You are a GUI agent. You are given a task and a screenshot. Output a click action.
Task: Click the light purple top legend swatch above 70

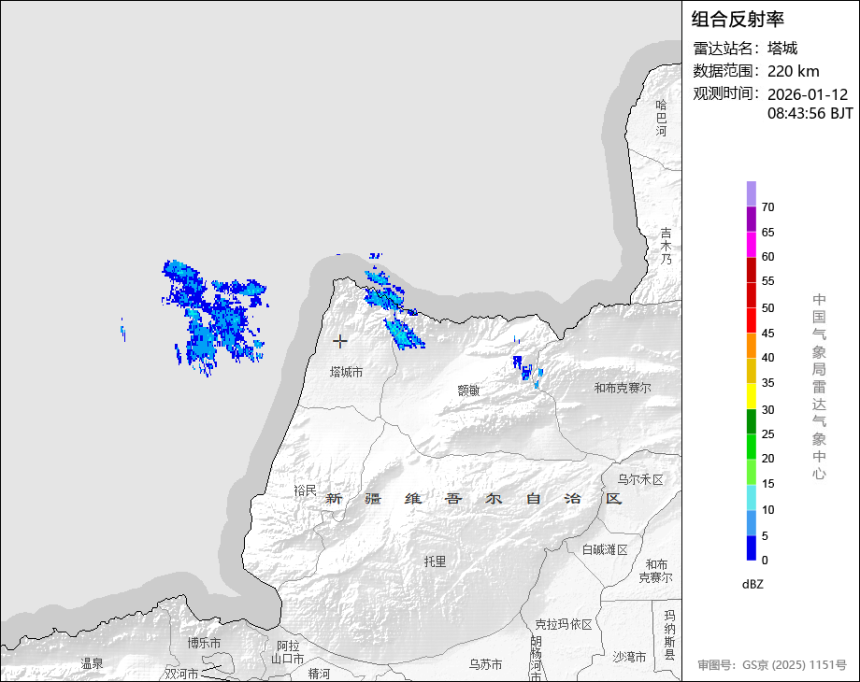coord(751,194)
